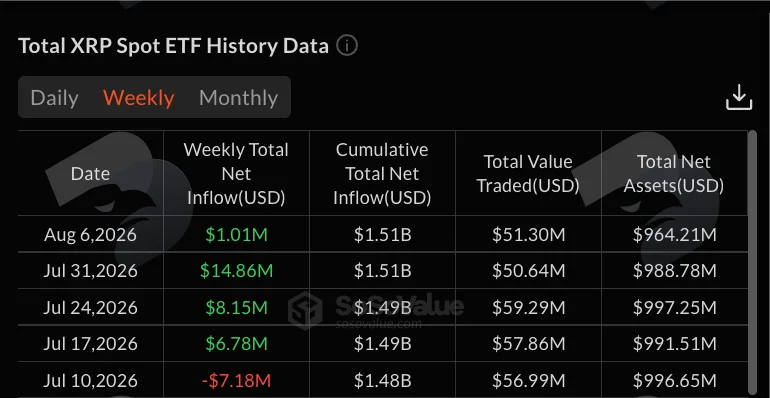Viewport: 770px width, 398px height.
Task: Click Cumulative Total Net Inflow header
Action: pyautogui.click(x=382, y=173)
